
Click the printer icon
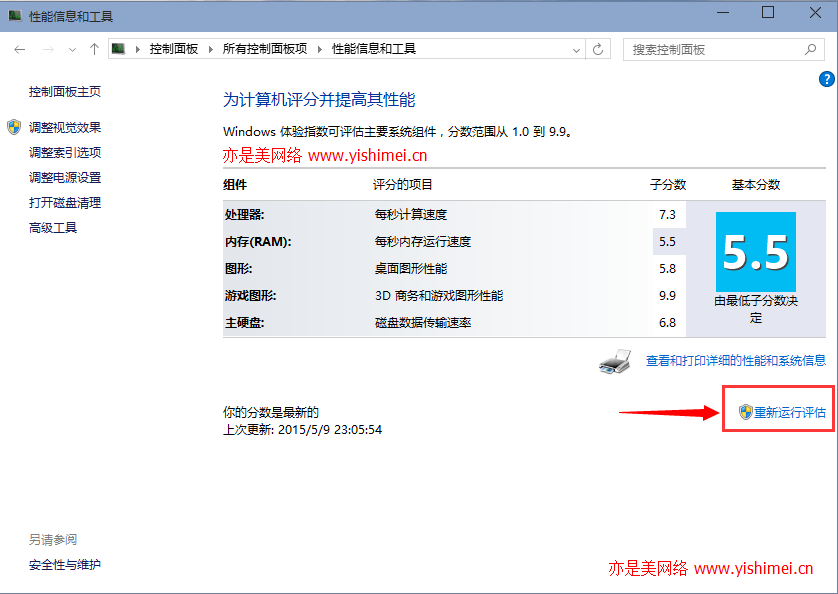[615, 362]
